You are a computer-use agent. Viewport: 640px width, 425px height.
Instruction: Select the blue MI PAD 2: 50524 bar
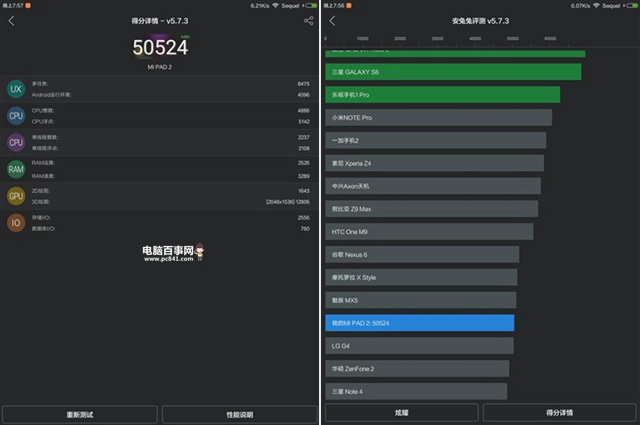420,323
